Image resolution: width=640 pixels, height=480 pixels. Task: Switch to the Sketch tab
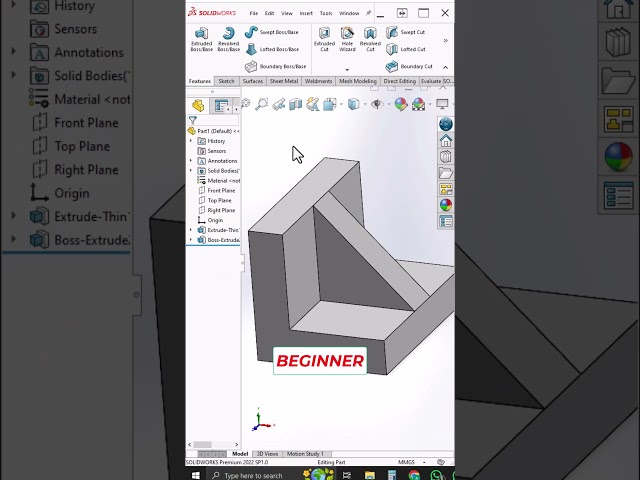point(226,81)
